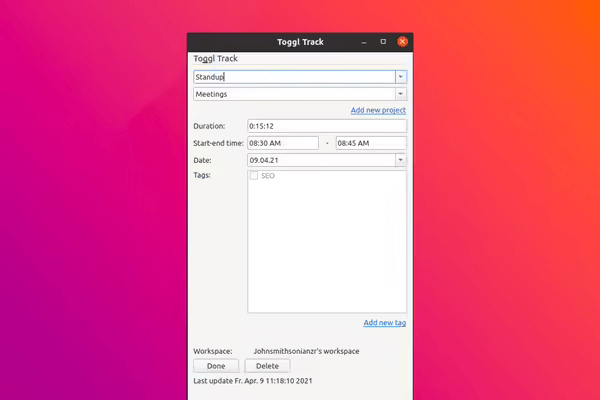Viewport: 600px width, 401px height.
Task: Click the Duration field showing 0:15:12
Action: pos(327,126)
